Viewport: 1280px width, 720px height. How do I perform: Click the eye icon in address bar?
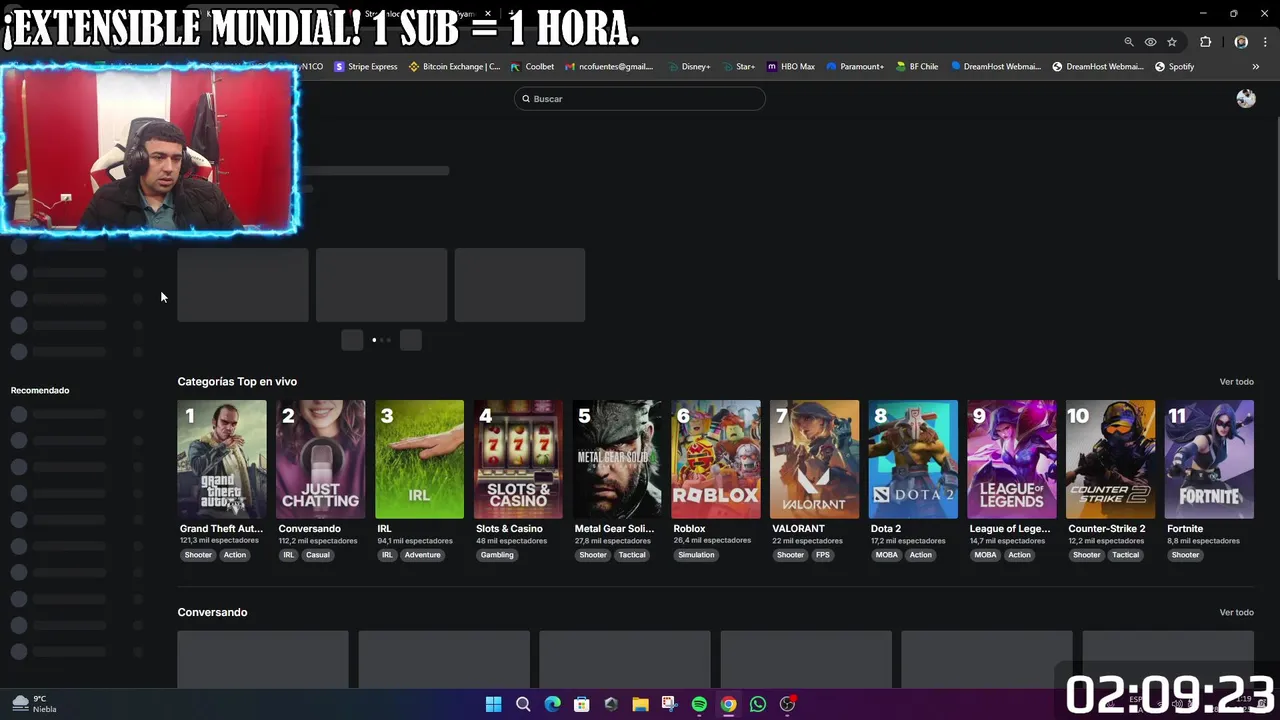[x=1150, y=42]
